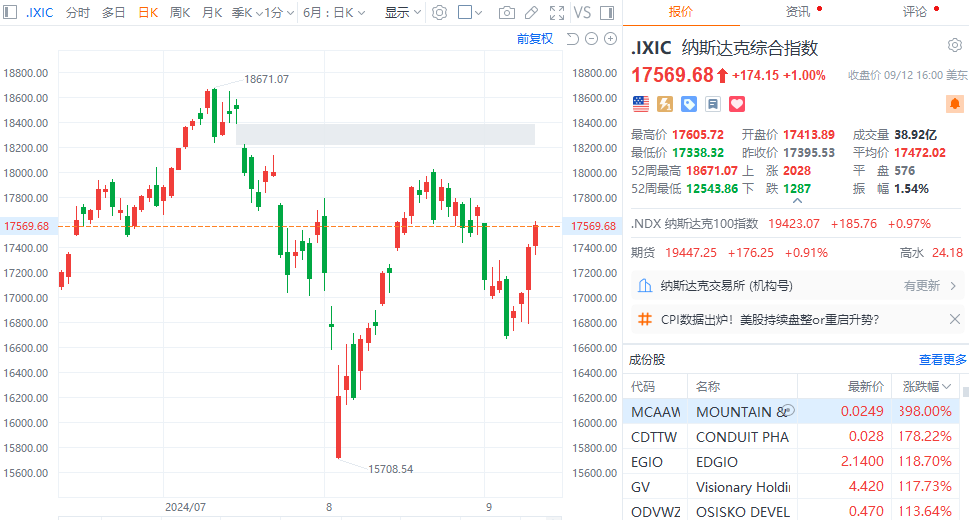The height and width of the screenshot is (520, 969).
Task: Click 查看更多 constituents link
Action: click(x=942, y=360)
